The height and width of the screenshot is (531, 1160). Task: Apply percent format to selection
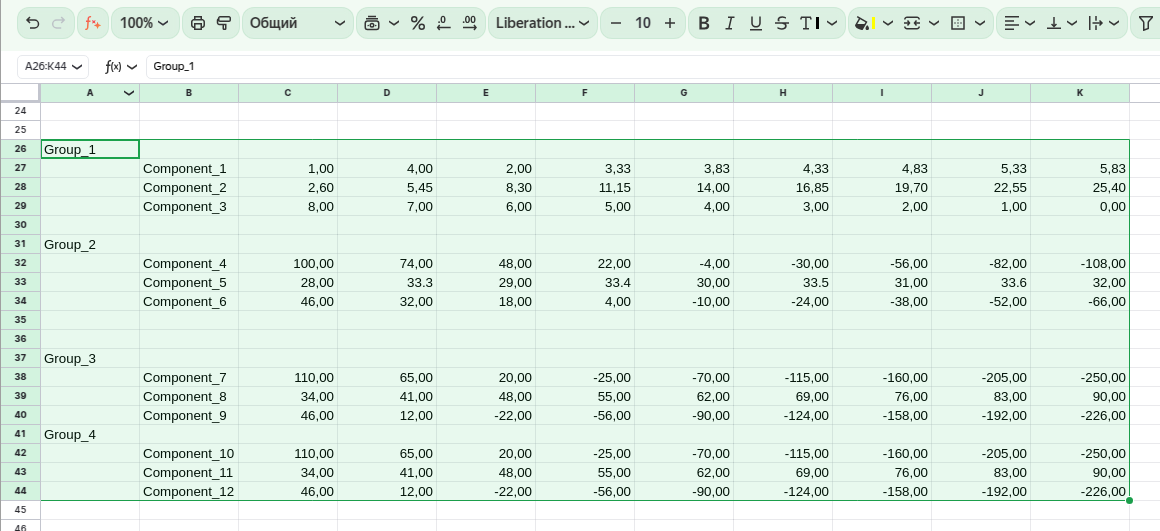(x=418, y=23)
